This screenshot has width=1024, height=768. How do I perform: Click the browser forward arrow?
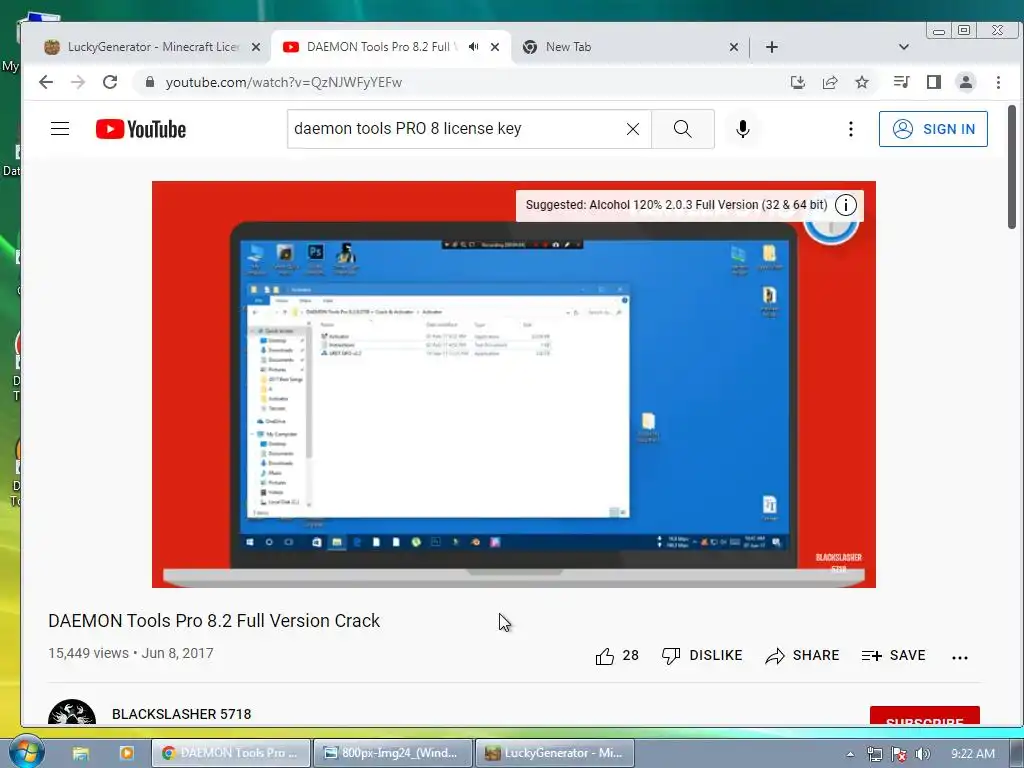coord(78,82)
